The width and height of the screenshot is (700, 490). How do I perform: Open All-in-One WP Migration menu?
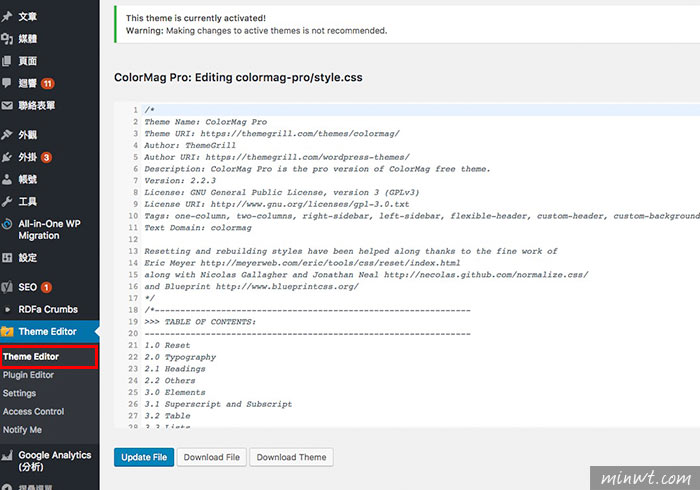tap(50, 229)
